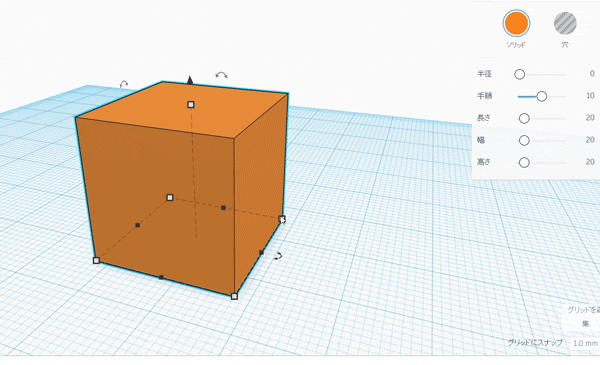Click the white height handle on cube top
This screenshot has width=600, height=365.
coord(191,104)
